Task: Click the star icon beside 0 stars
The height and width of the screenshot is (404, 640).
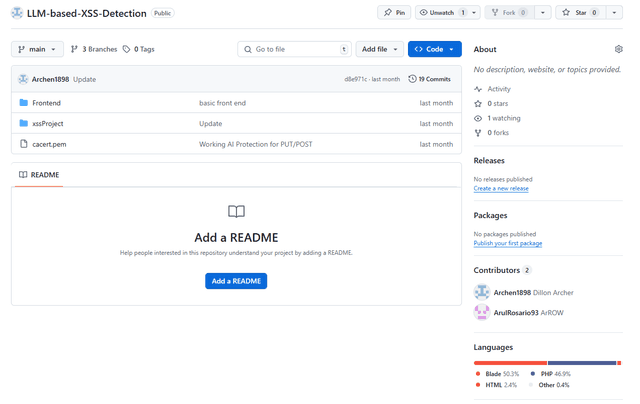Action: coord(478,103)
